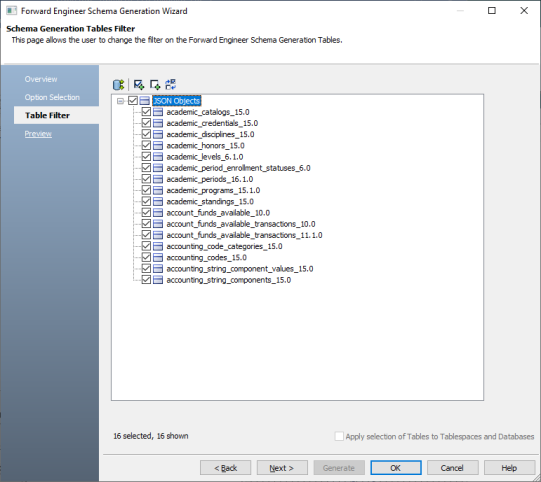
Task: Click the Next button
Action: pos(282,468)
